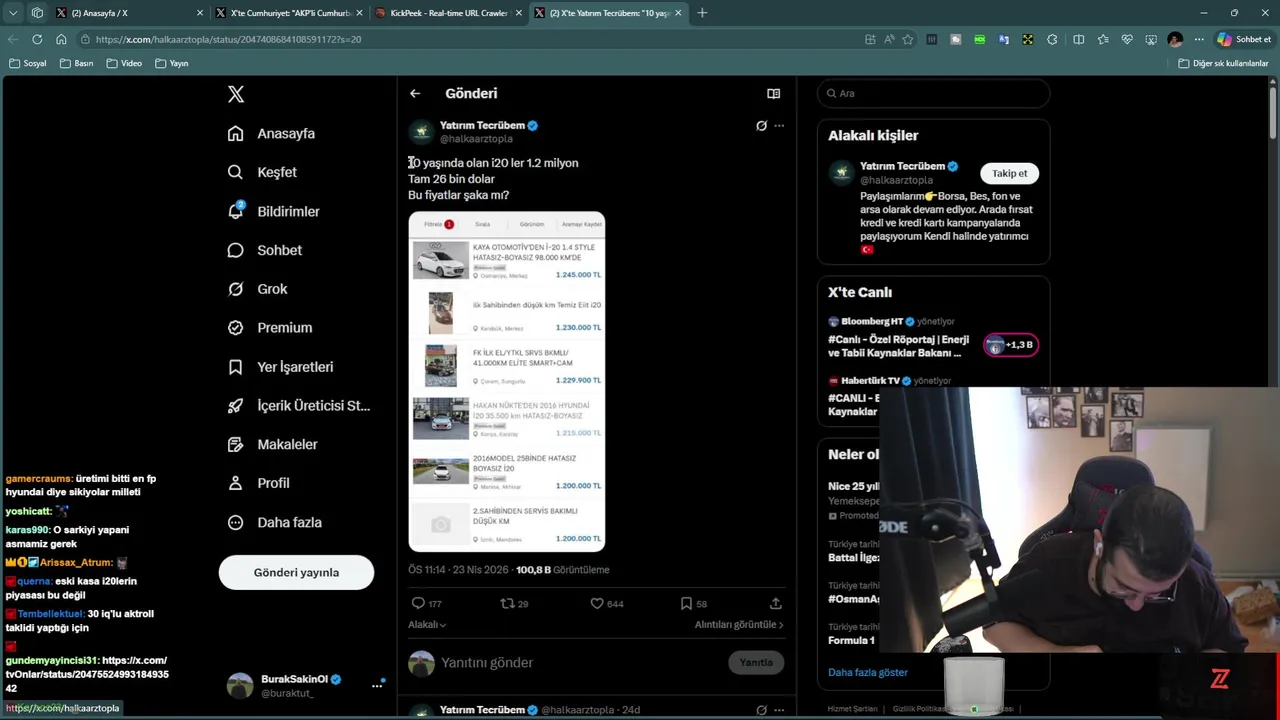1280x720 pixels.
Task: Open the Video bookmarks folder
Action: (x=124, y=63)
